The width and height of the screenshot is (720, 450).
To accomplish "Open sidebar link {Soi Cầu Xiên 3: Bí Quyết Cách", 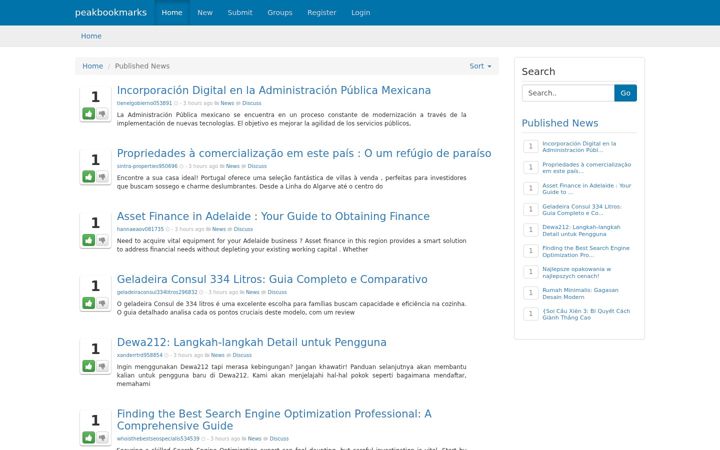I will tap(586, 314).
